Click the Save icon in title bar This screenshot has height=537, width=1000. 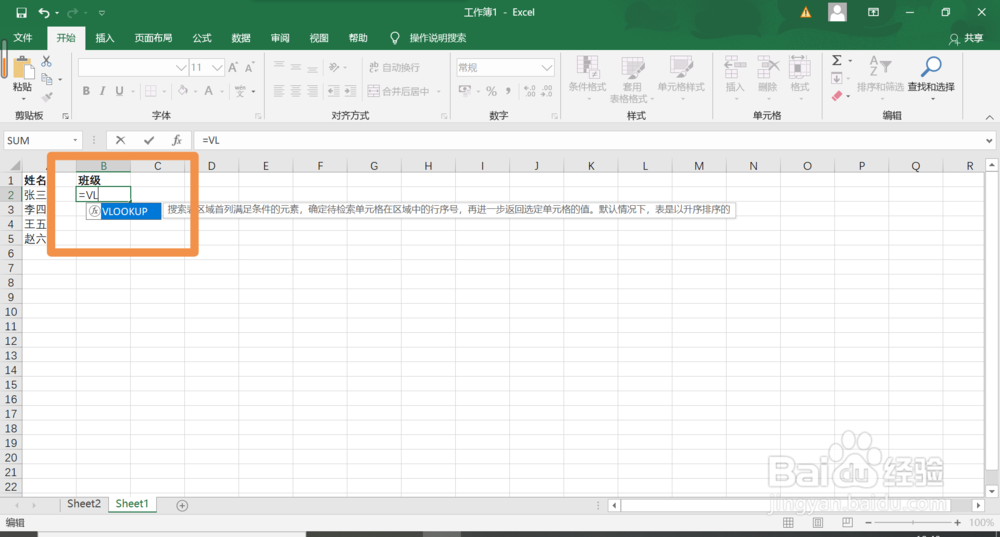(21, 12)
